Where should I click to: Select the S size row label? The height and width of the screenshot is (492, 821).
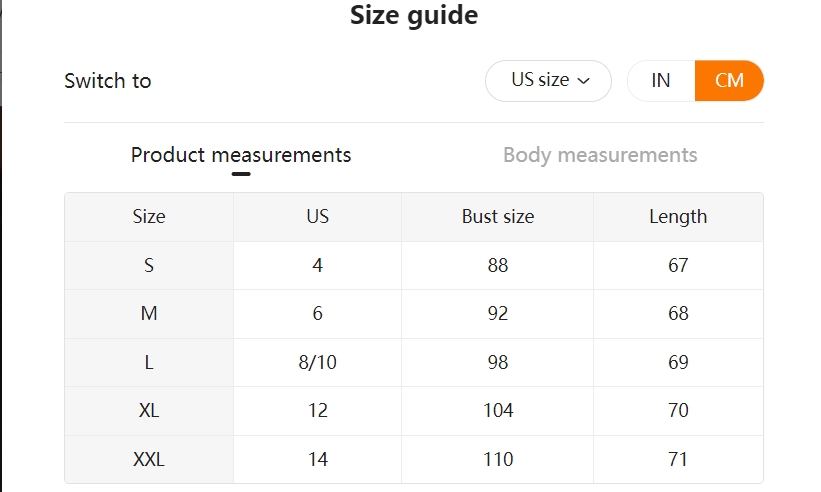pos(149,266)
